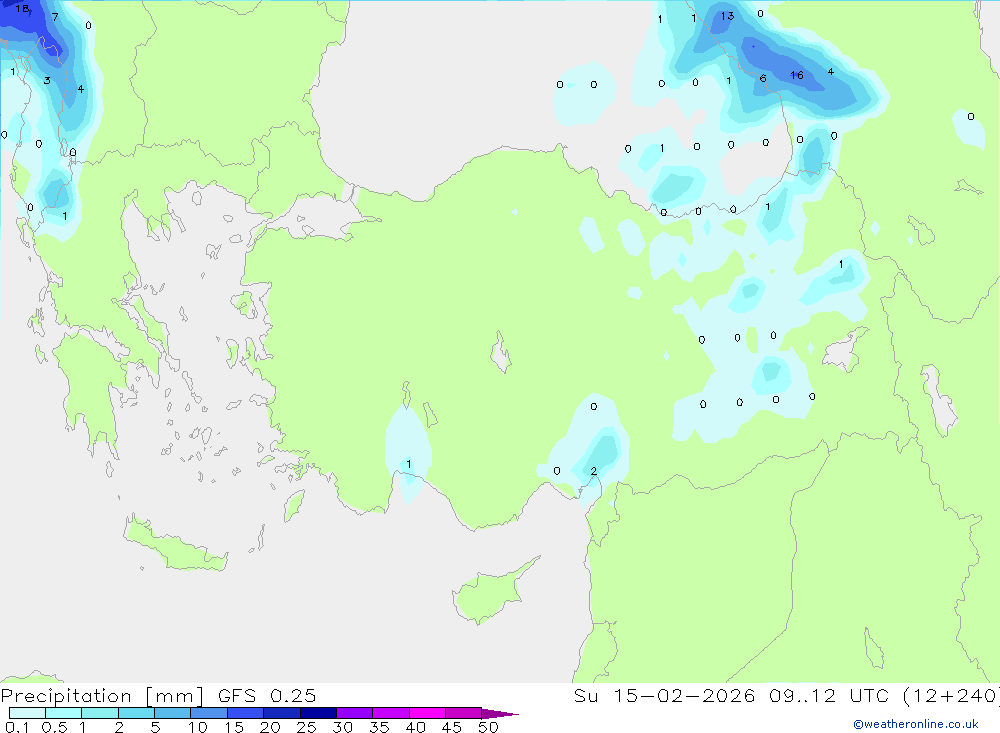Click the 20–25 mm legend segment
1000x733 pixels.
(281, 713)
